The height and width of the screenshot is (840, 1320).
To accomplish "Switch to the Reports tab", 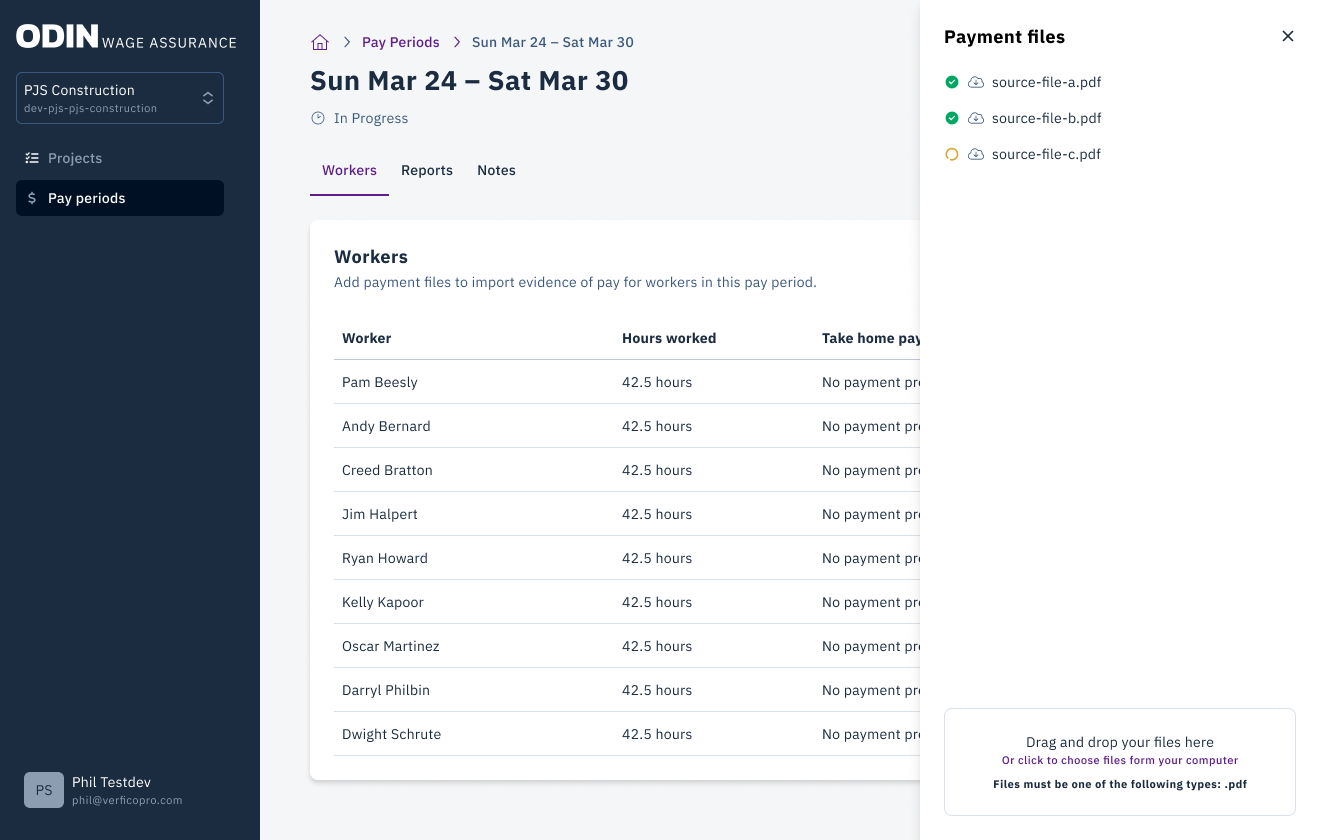I will (x=427, y=170).
